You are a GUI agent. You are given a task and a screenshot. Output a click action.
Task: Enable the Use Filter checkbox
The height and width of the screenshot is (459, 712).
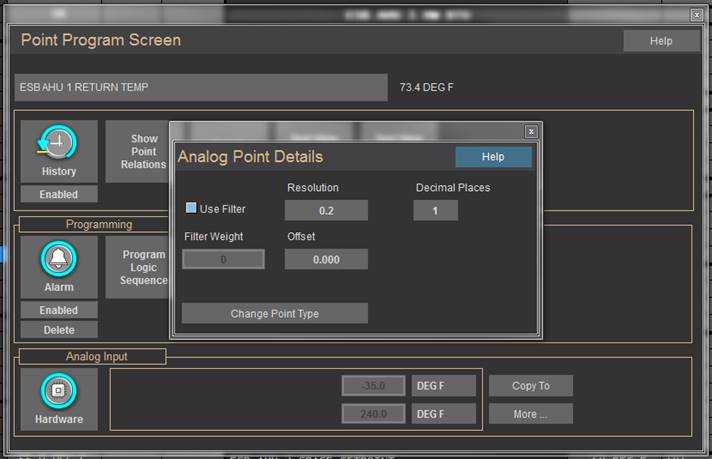pos(191,209)
